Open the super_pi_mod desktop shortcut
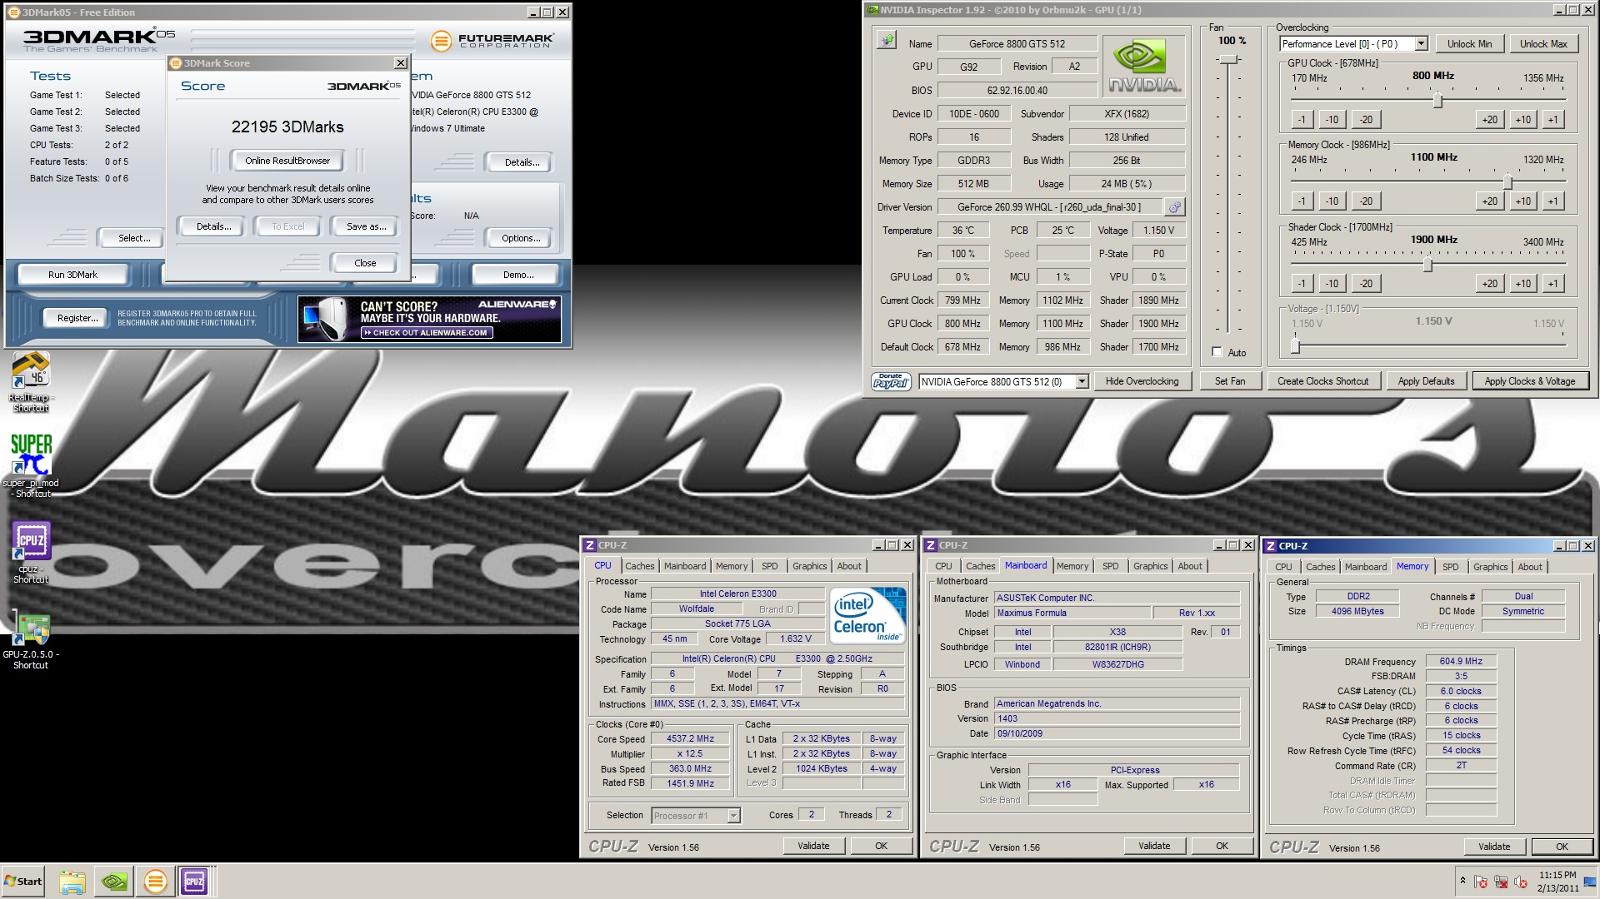Viewport: 1600px width, 899px height. (x=31, y=465)
